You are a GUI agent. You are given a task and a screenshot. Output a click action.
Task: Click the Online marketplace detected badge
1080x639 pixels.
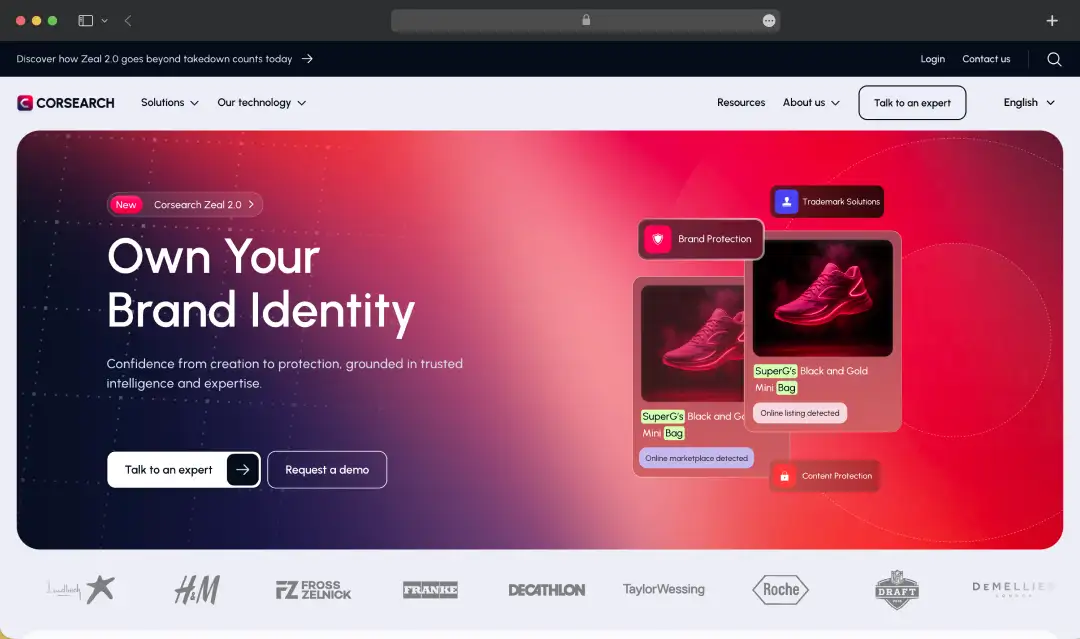pos(696,458)
